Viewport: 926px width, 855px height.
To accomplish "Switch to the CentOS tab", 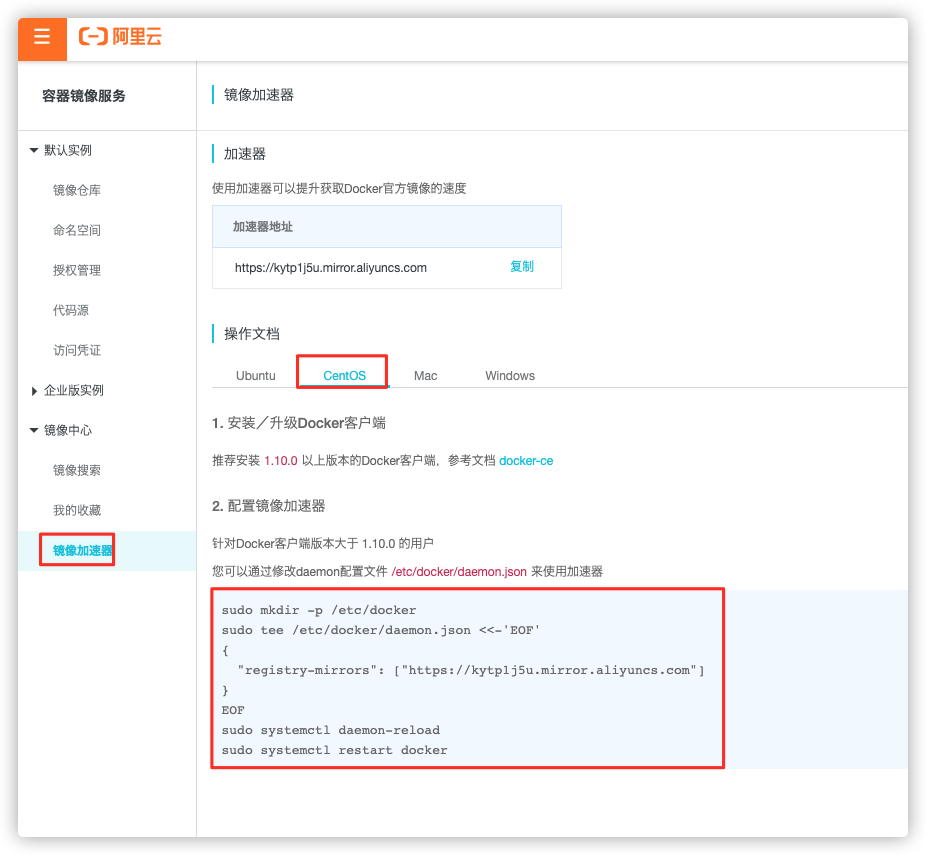I will click(x=344, y=376).
